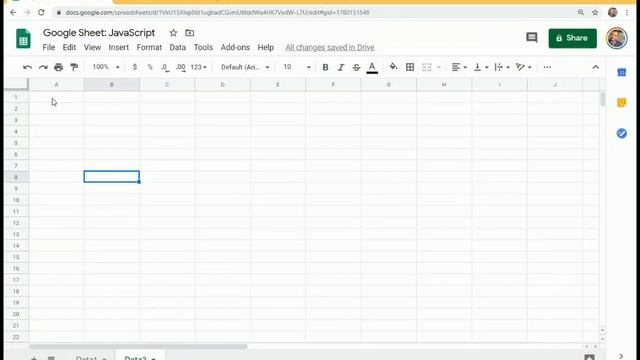Open the Tools menu
This screenshot has height=360, width=640.
[203, 47]
